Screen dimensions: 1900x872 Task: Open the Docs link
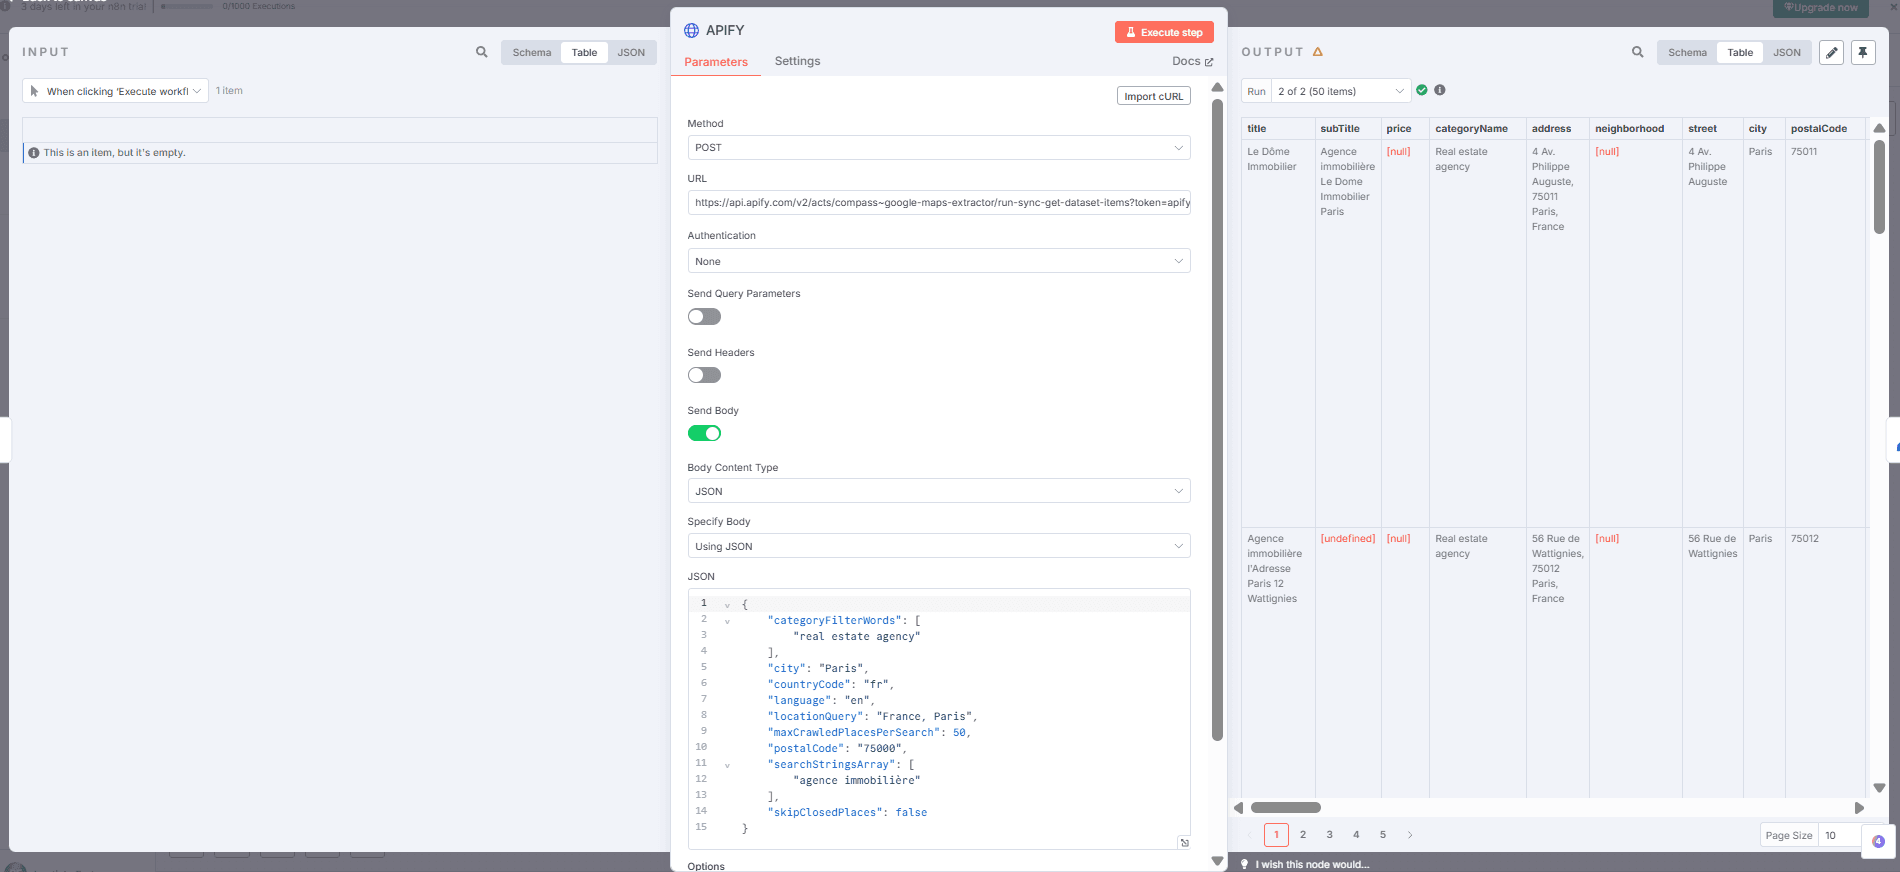click(1193, 61)
